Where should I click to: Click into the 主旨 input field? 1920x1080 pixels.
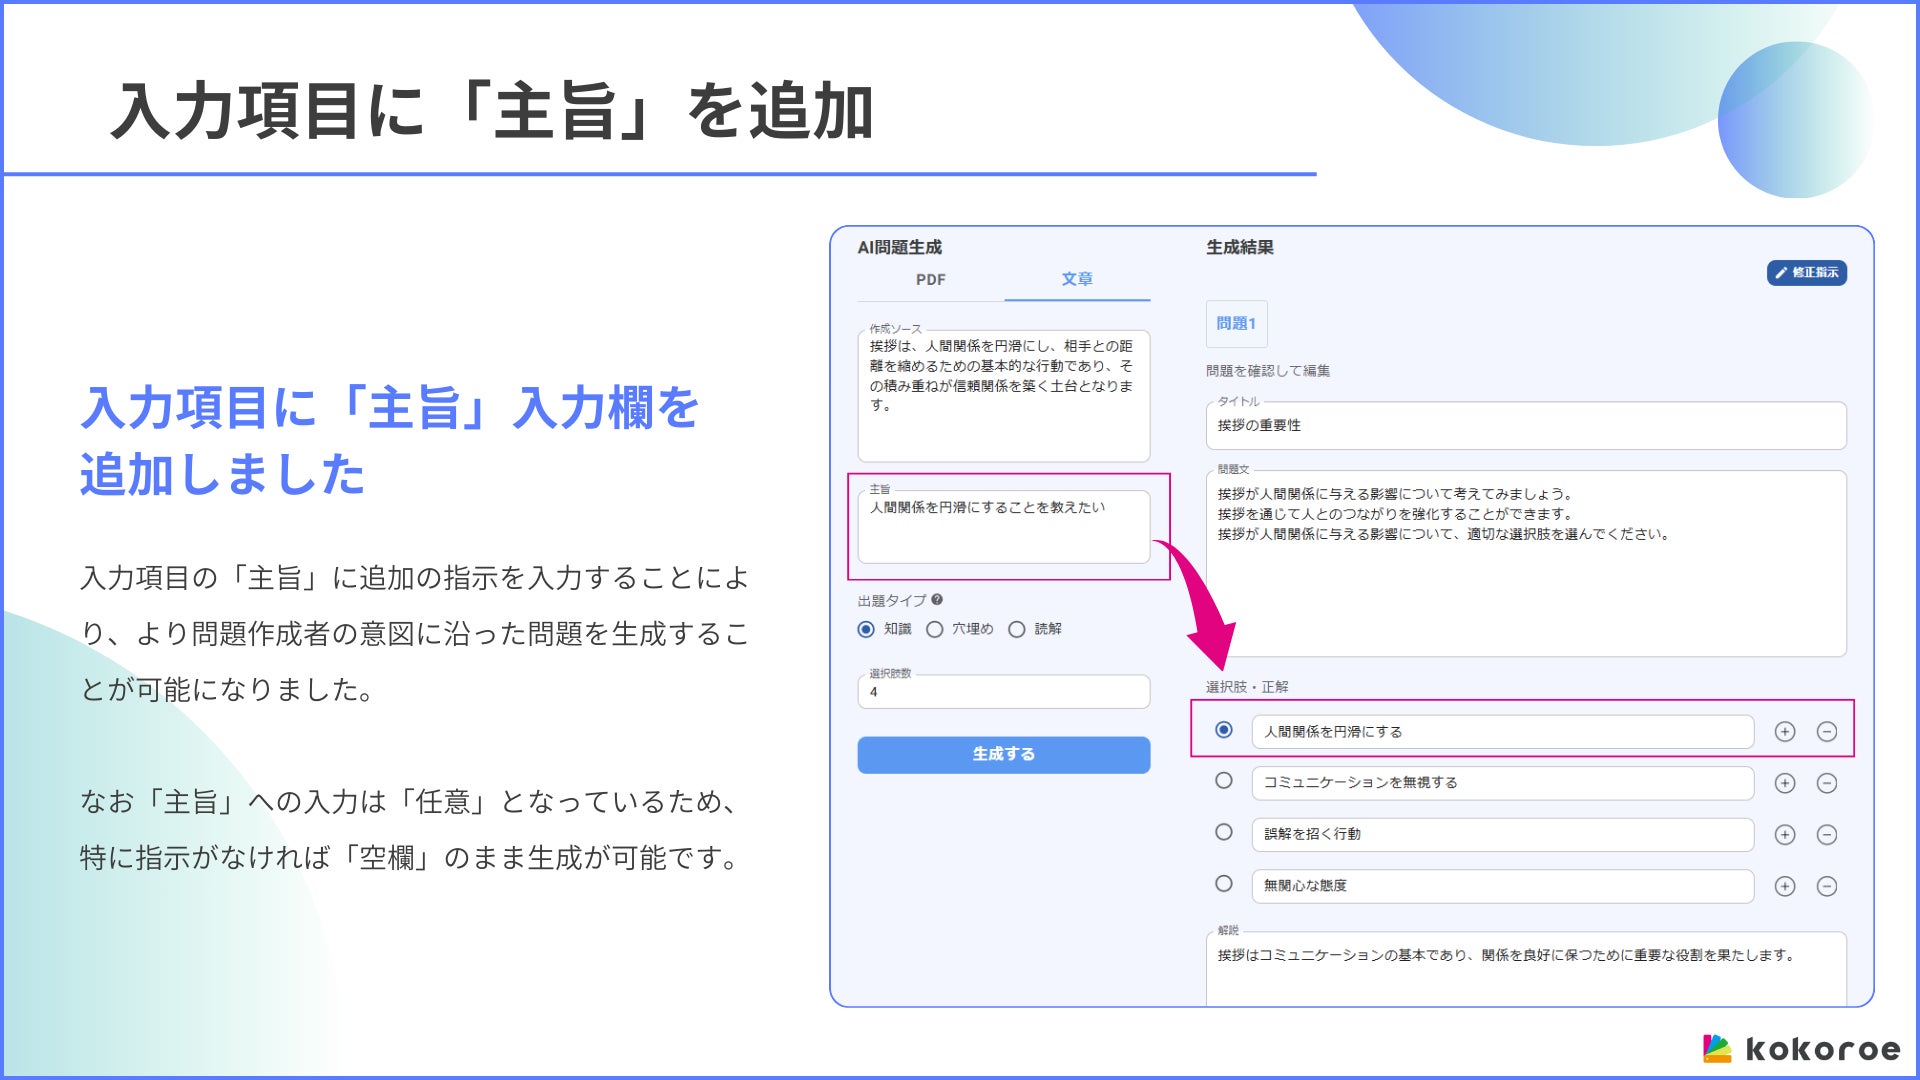point(1004,528)
